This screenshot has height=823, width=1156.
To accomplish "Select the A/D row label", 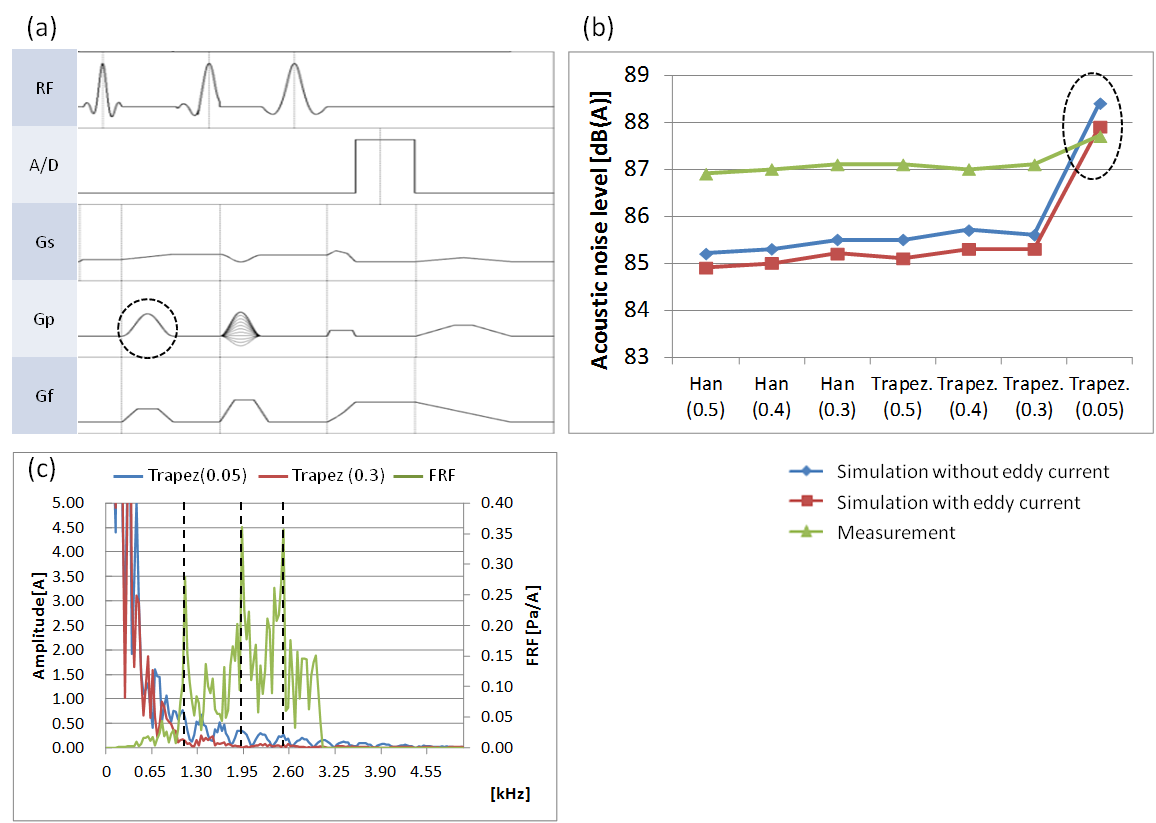I will [x=45, y=165].
